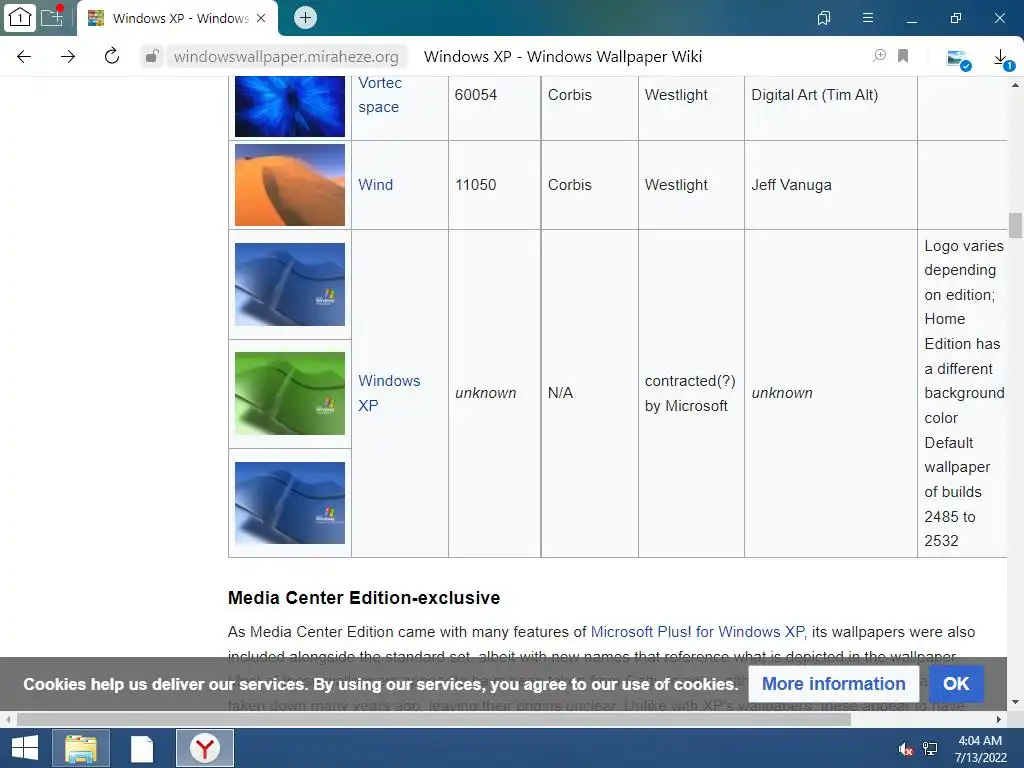Click the windowswallpaper.miraheze.org address field

(286, 57)
